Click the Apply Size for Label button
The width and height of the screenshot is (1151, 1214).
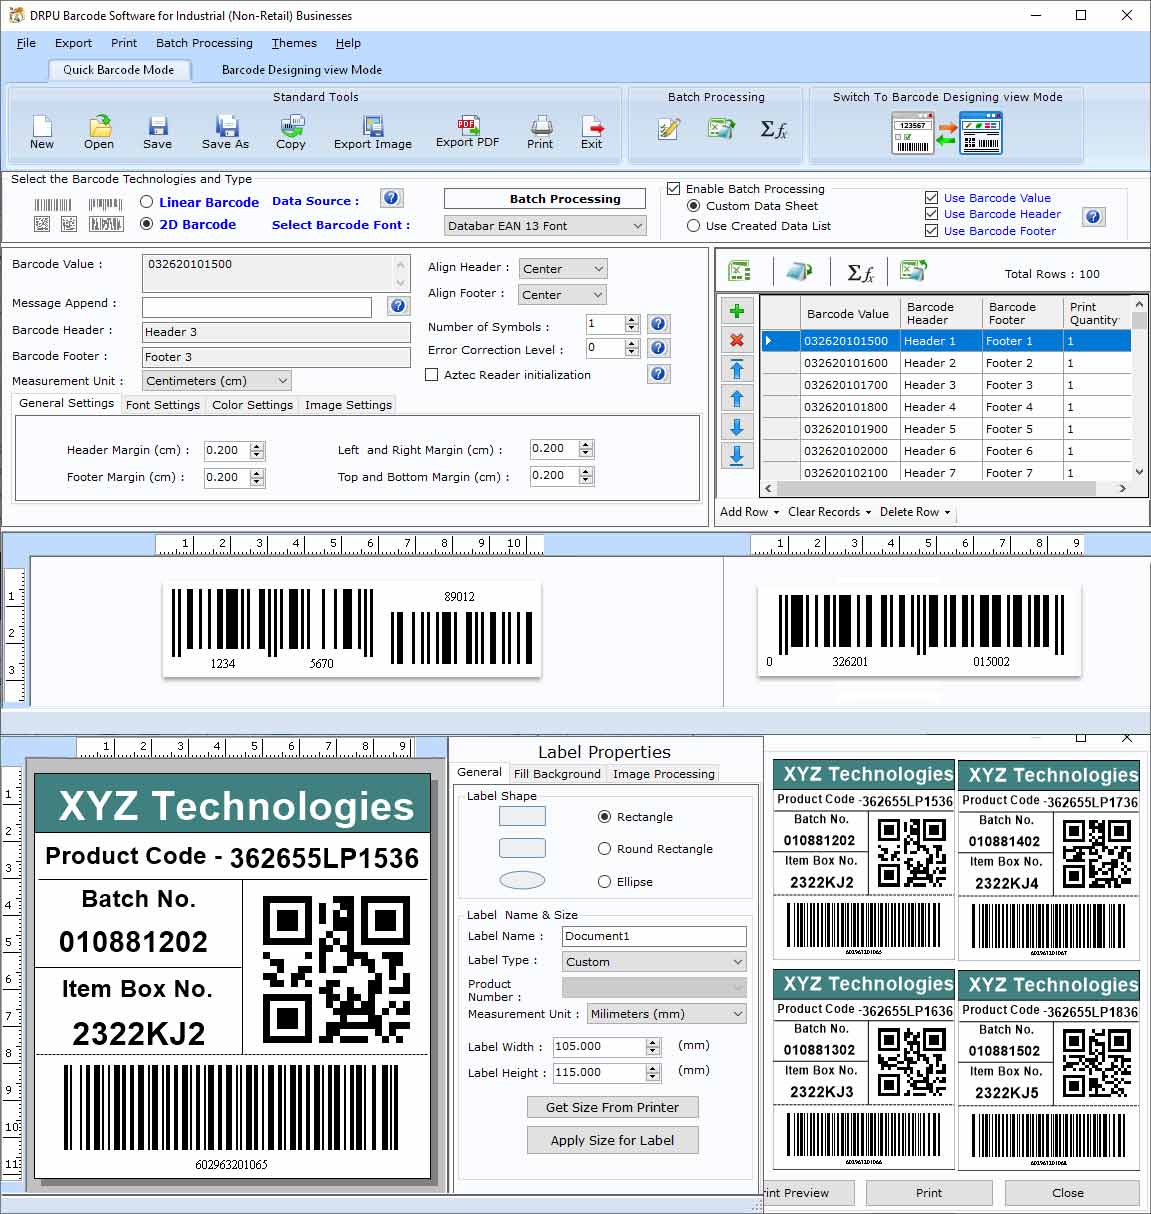pyautogui.click(x=612, y=1140)
